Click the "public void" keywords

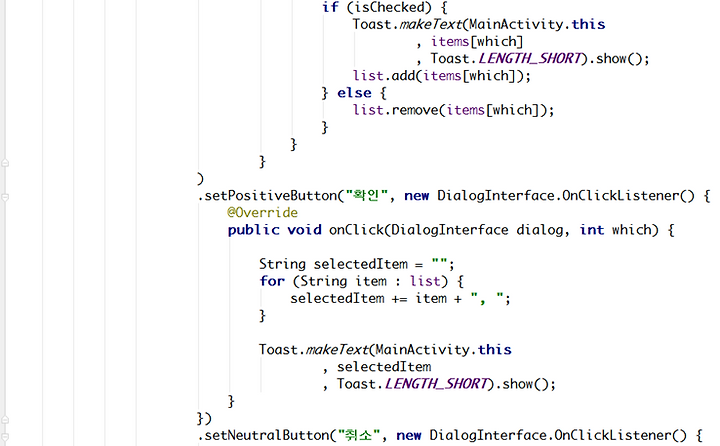[x=275, y=230]
